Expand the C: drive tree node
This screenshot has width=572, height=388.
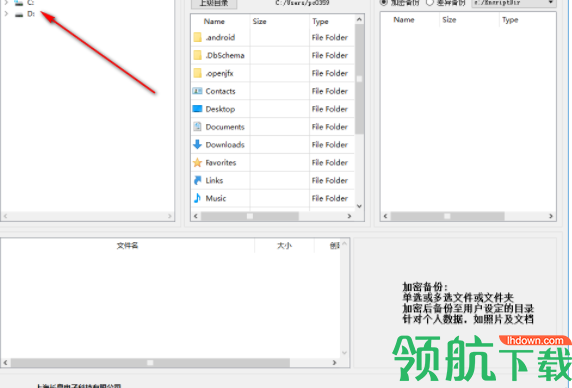click(6, 3)
